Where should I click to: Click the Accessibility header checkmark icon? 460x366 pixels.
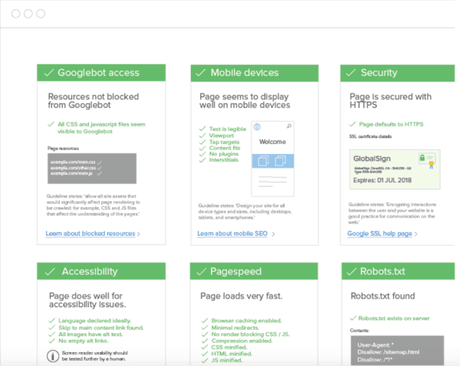(x=50, y=272)
